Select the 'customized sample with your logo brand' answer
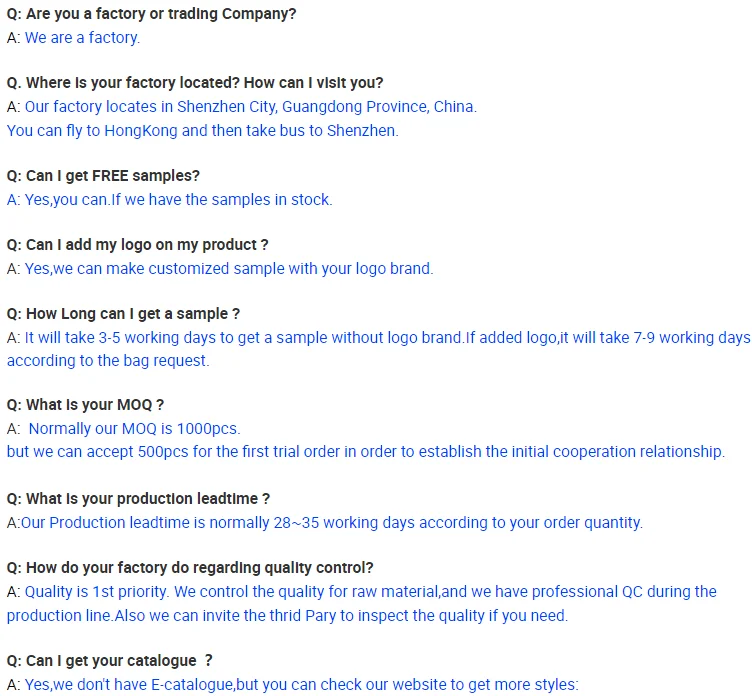This screenshot has width=752, height=696. point(229,269)
